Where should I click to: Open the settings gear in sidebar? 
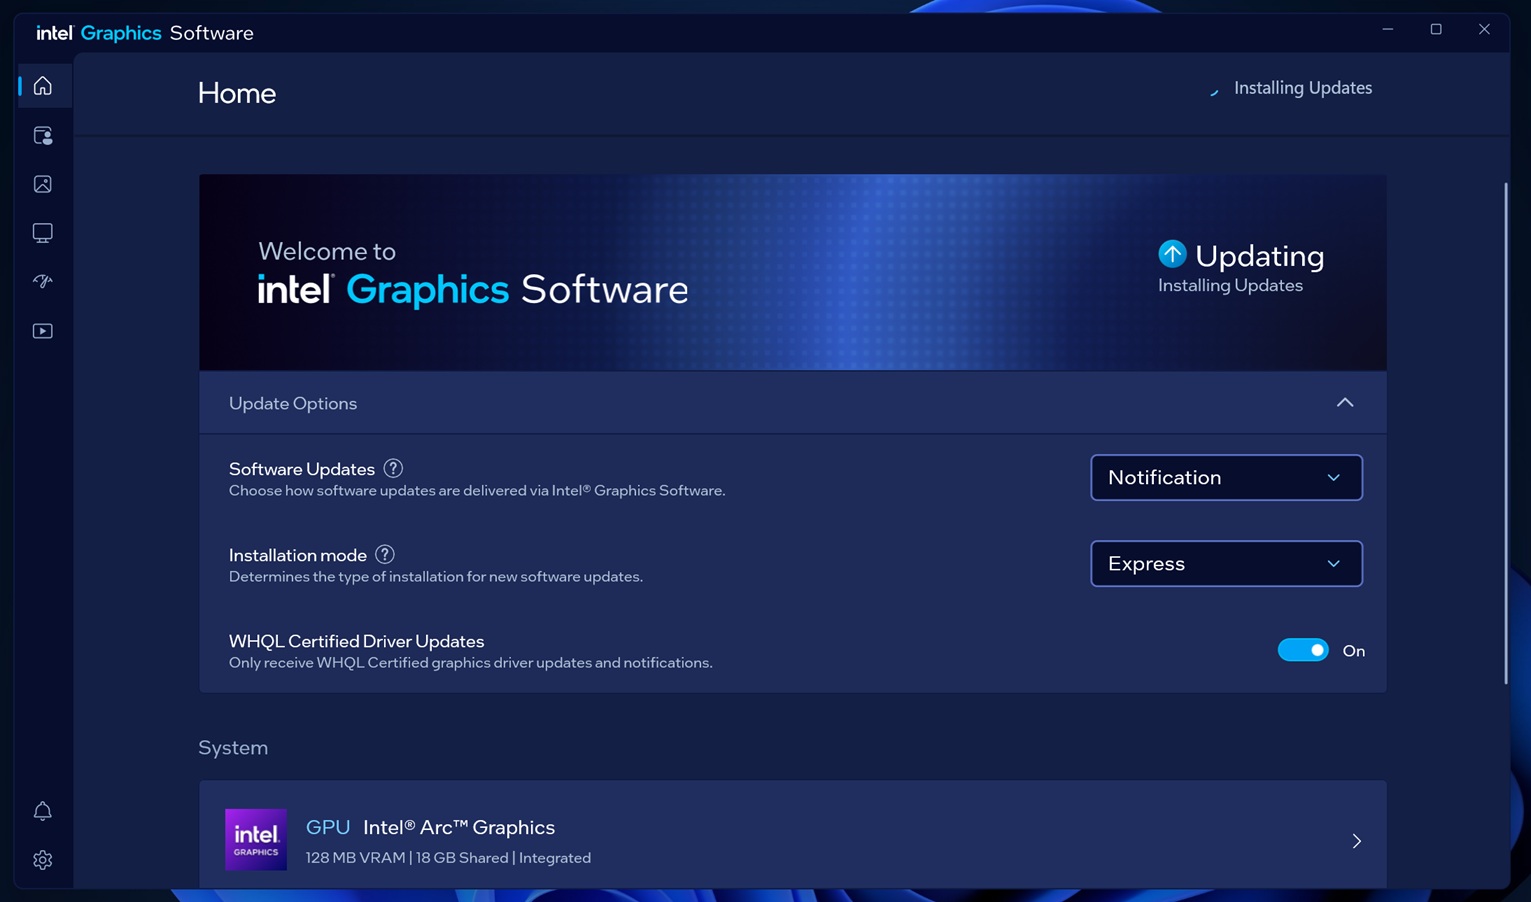[43, 860]
